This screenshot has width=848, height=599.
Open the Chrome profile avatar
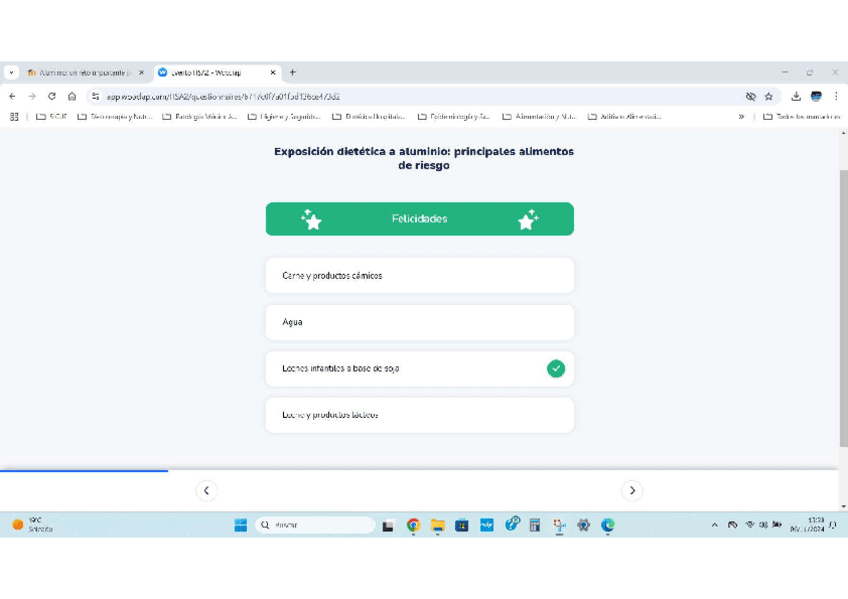click(816, 96)
